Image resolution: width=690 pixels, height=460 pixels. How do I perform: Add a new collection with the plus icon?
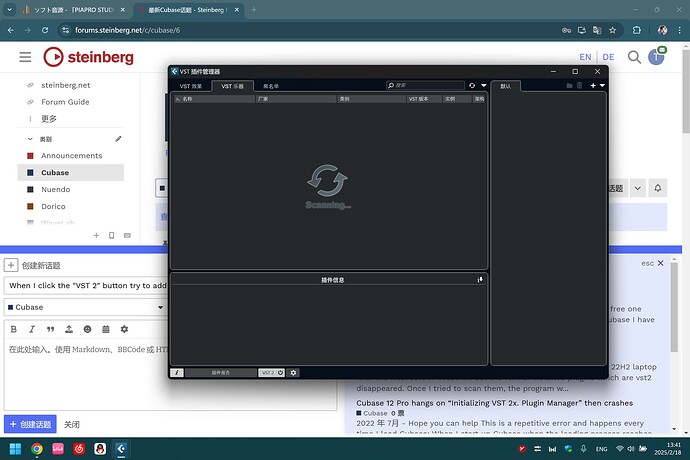[593, 85]
